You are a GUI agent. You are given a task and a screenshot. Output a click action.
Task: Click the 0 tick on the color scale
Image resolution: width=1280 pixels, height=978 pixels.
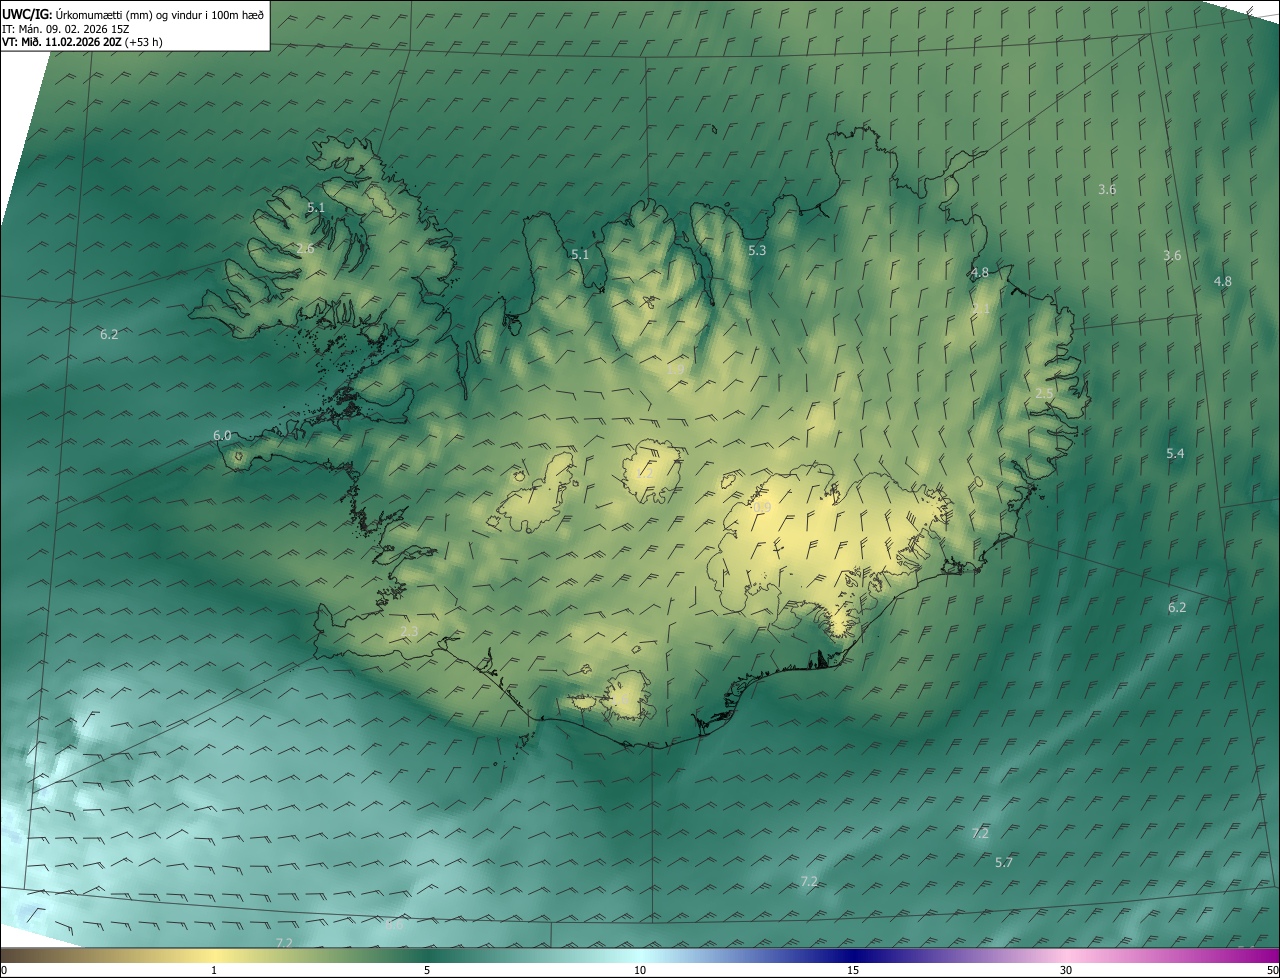point(4,970)
